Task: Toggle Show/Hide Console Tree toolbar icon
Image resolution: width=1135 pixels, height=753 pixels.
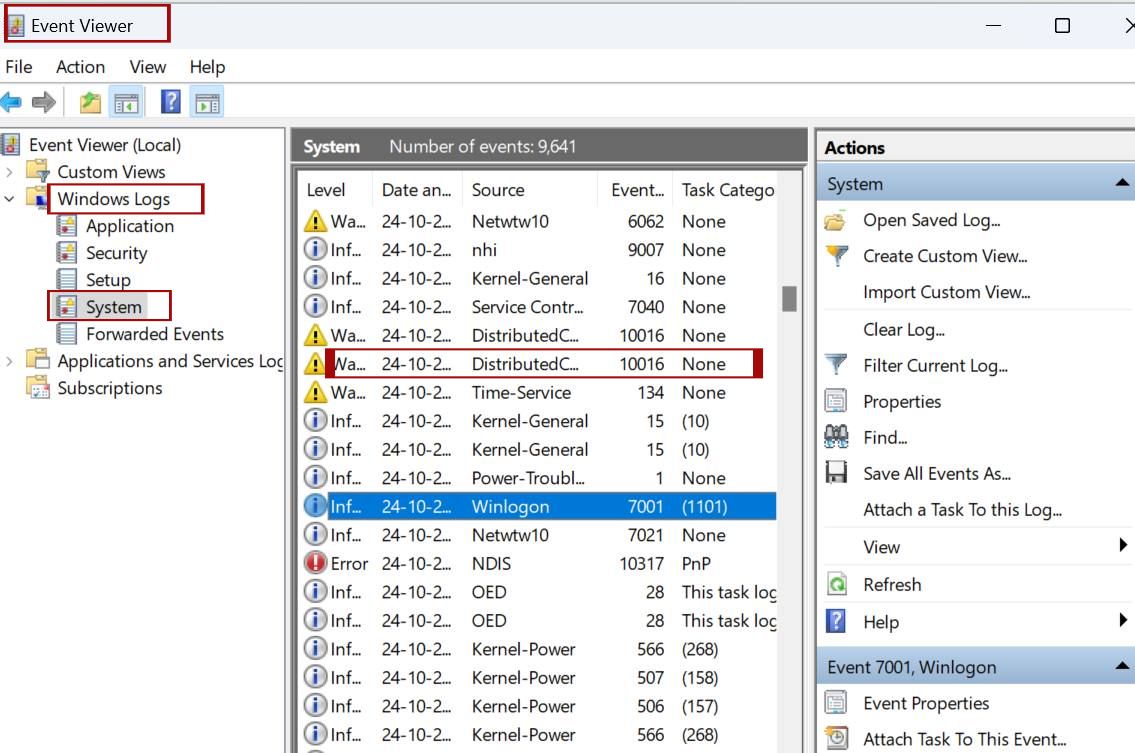Action: tap(125, 102)
